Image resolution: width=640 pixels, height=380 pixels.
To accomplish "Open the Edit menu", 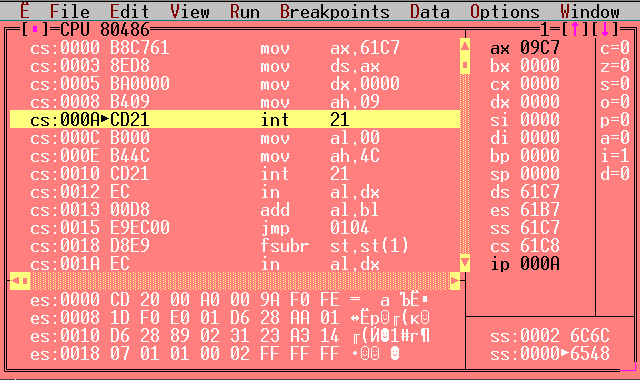I will (129, 11).
